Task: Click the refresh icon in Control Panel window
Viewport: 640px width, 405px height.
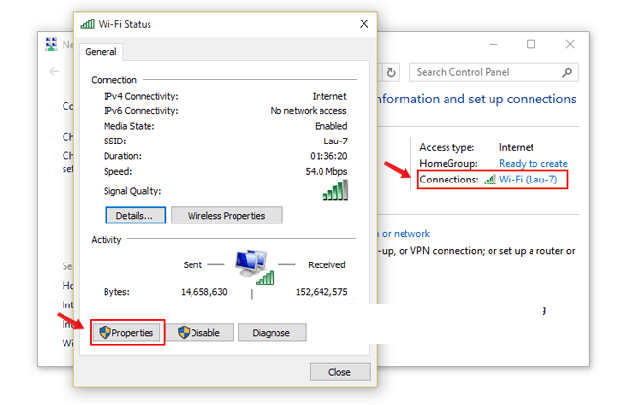Action: [x=391, y=73]
